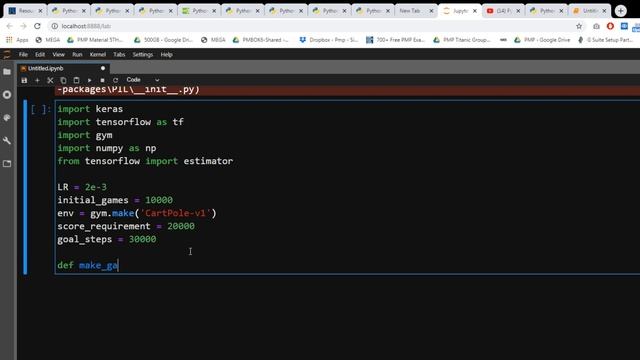Restart the kernel with the refresh icon
The width and height of the screenshot is (640, 360).
[116, 80]
